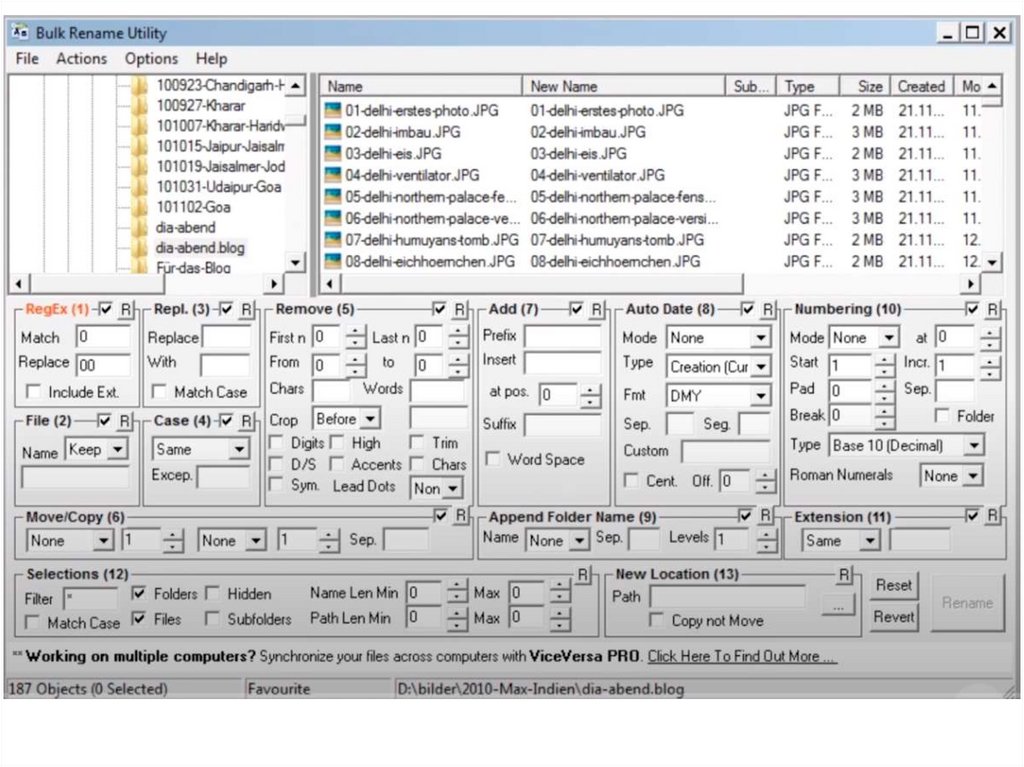The image size is (1024, 767).
Task: Open the Auto Date Mode dropdown
Action: 760,338
